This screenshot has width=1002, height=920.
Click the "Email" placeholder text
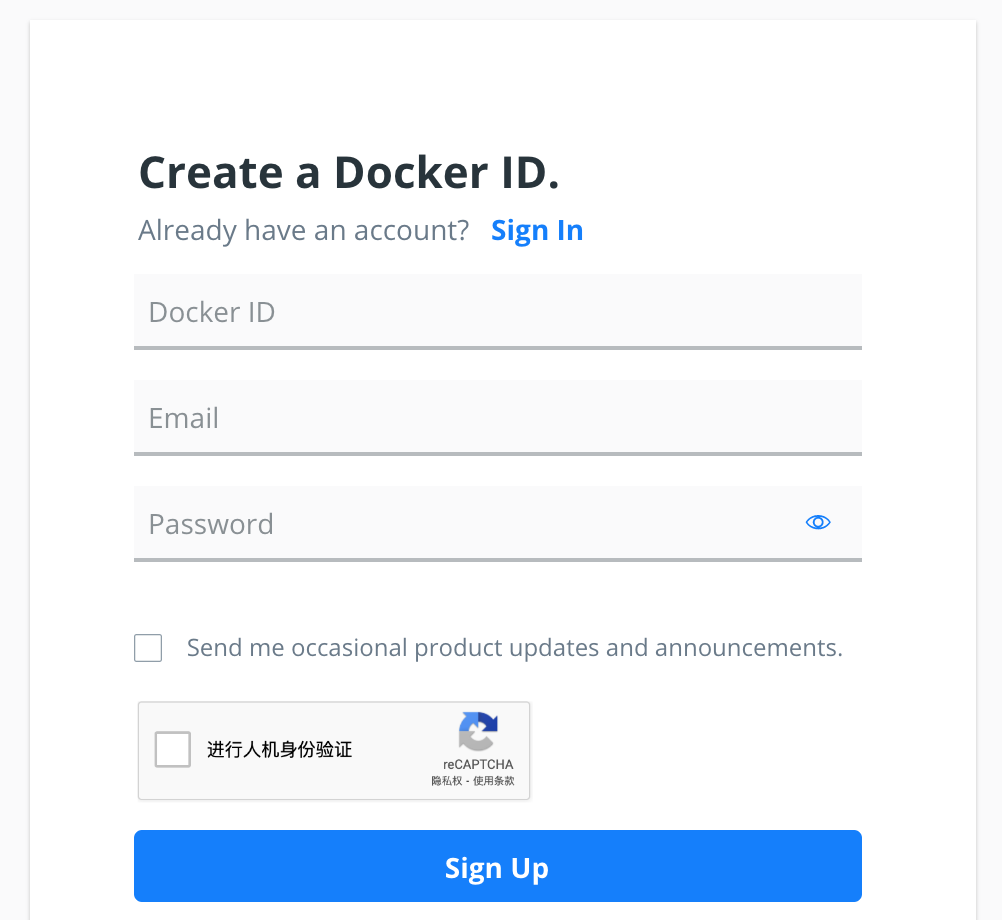click(184, 418)
